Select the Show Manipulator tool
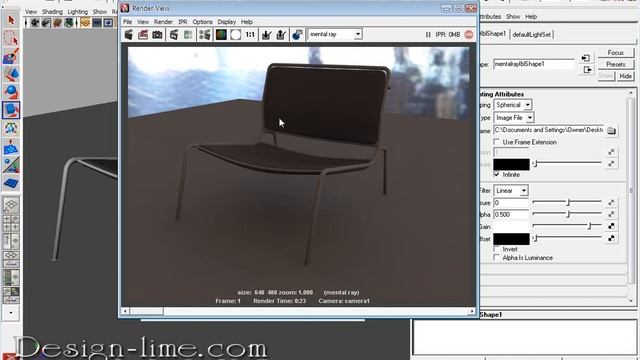This screenshot has width=640, height=360. 11,165
